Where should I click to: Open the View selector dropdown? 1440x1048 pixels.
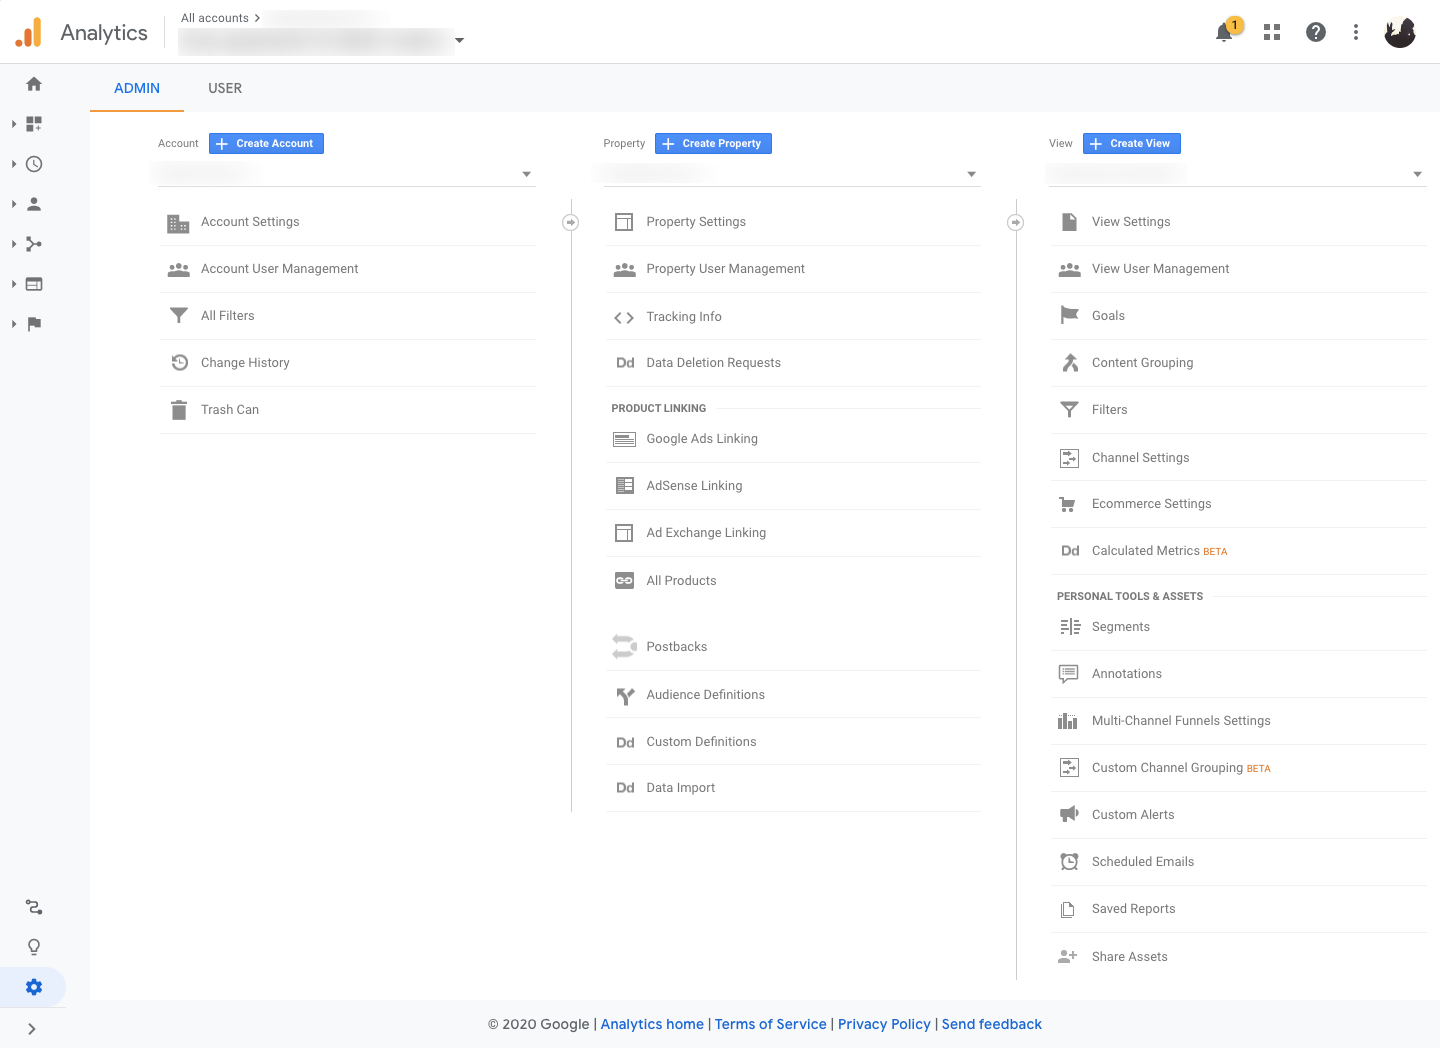[x=1236, y=173]
